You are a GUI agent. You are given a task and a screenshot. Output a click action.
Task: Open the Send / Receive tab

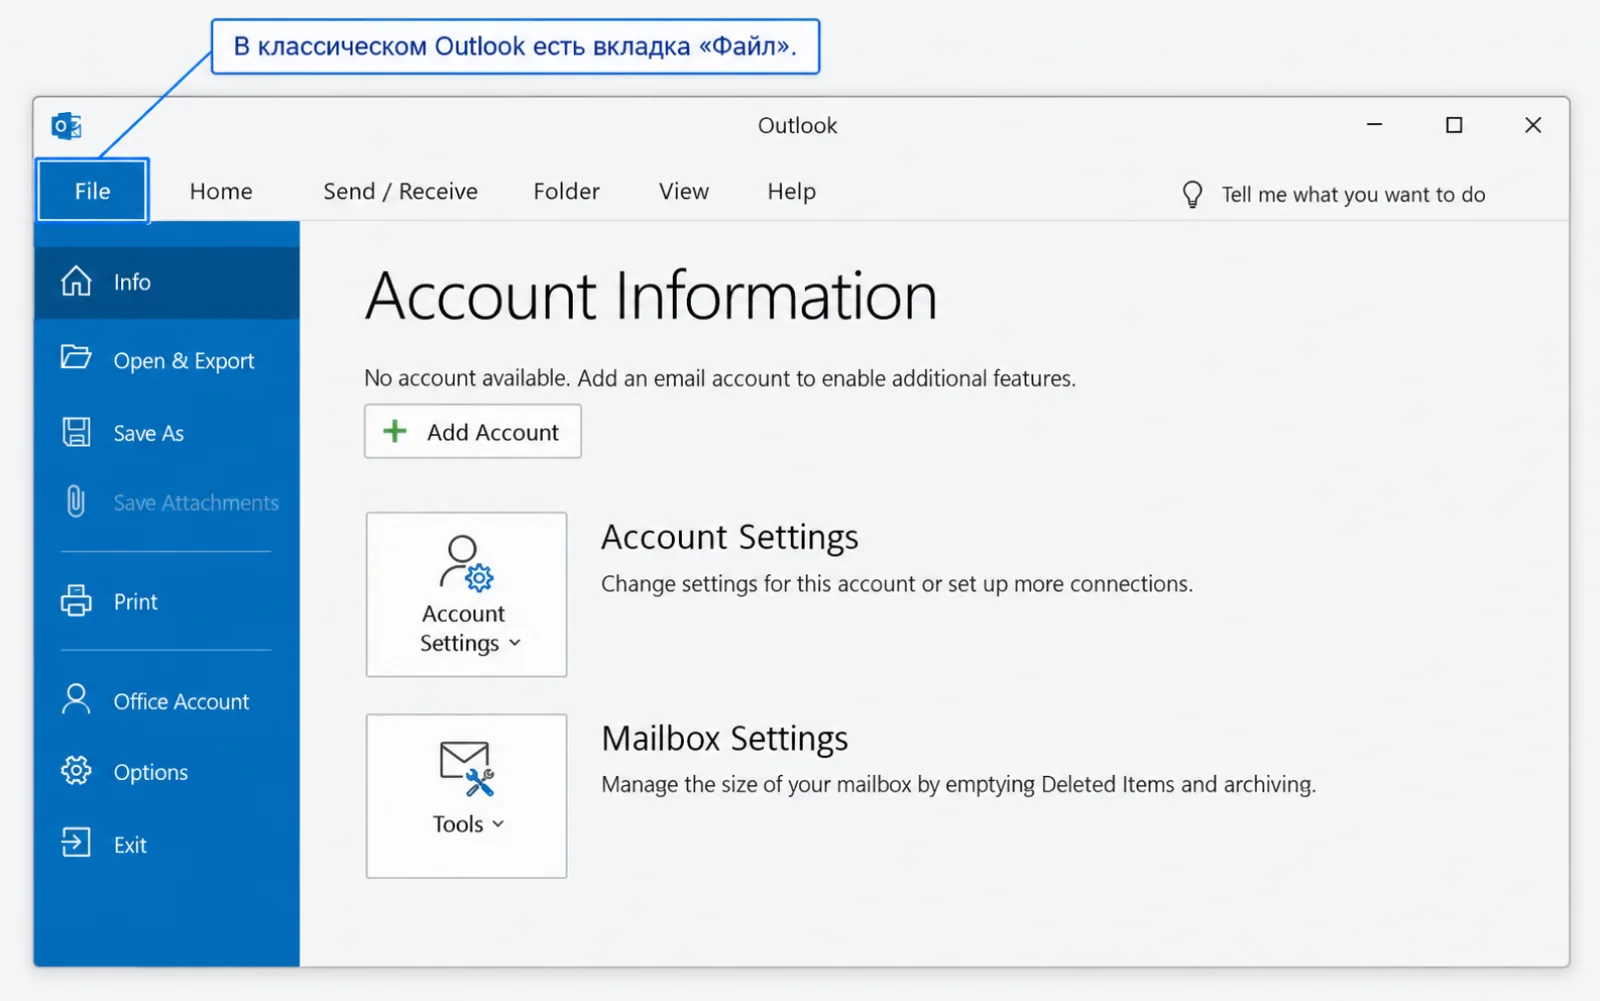coord(400,191)
